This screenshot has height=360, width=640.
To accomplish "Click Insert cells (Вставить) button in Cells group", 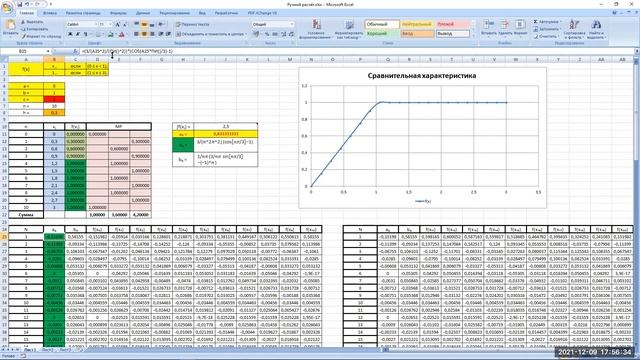I will point(489,28).
